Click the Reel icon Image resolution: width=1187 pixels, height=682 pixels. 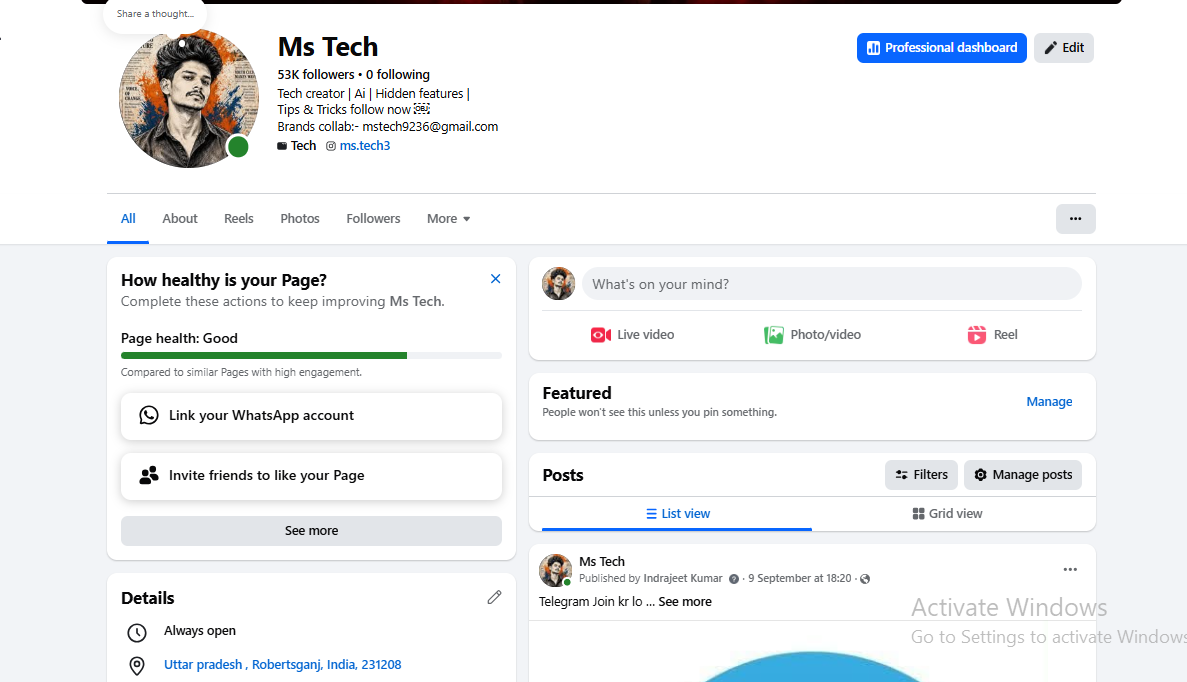(x=977, y=335)
